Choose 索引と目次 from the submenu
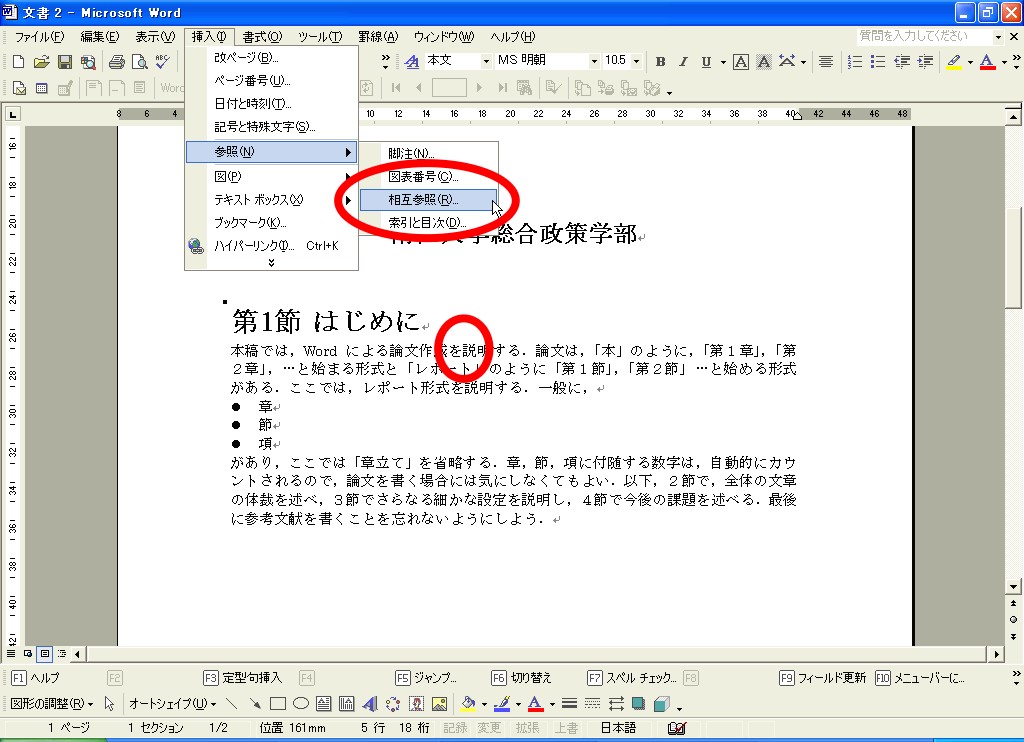This screenshot has height=742, width=1024. (x=428, y=223)
